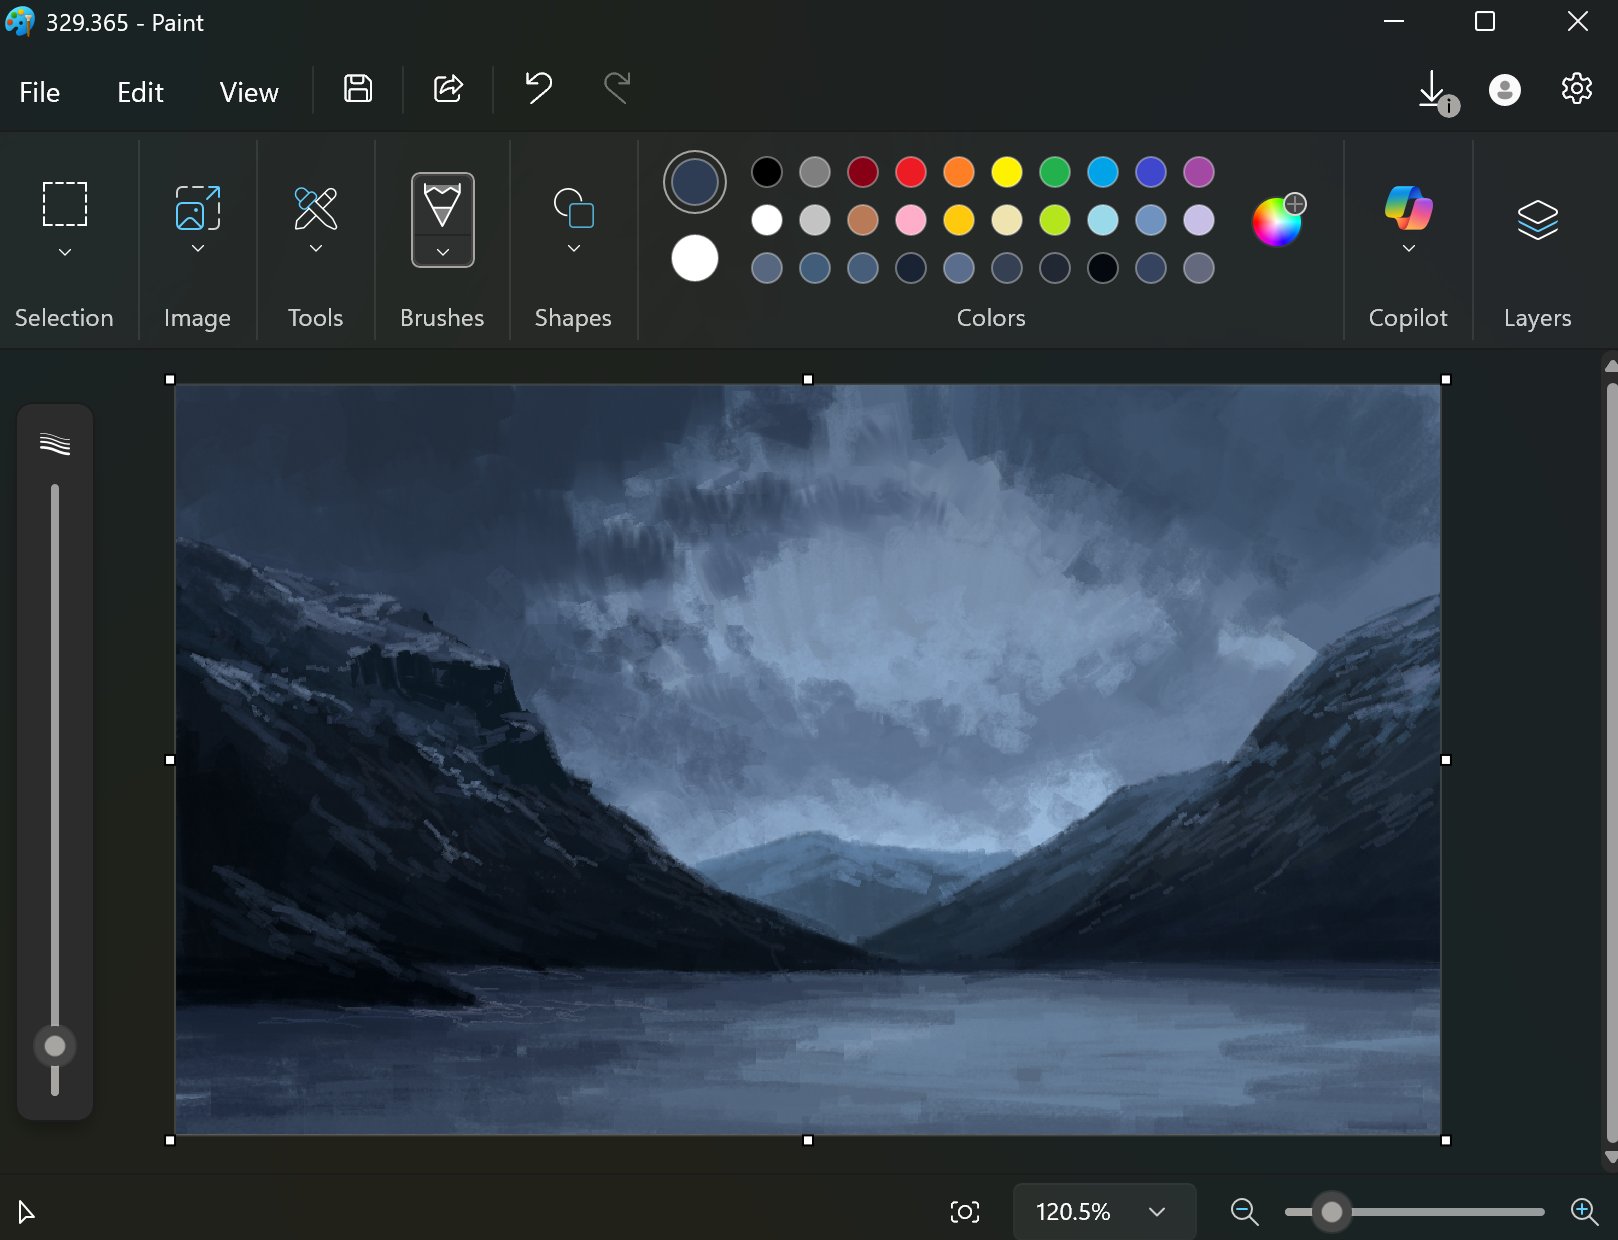Click the Selection label

point(64,318)
